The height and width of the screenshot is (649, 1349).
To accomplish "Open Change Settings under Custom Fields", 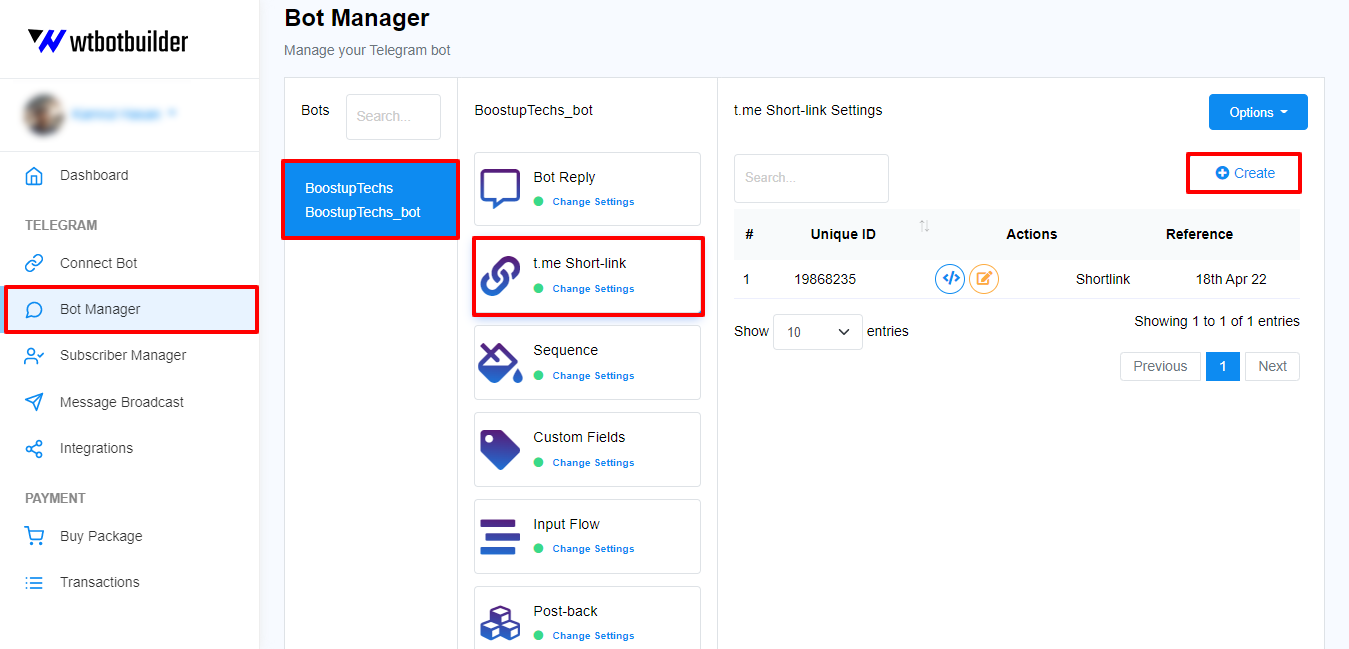I will (x=593, y=463).
